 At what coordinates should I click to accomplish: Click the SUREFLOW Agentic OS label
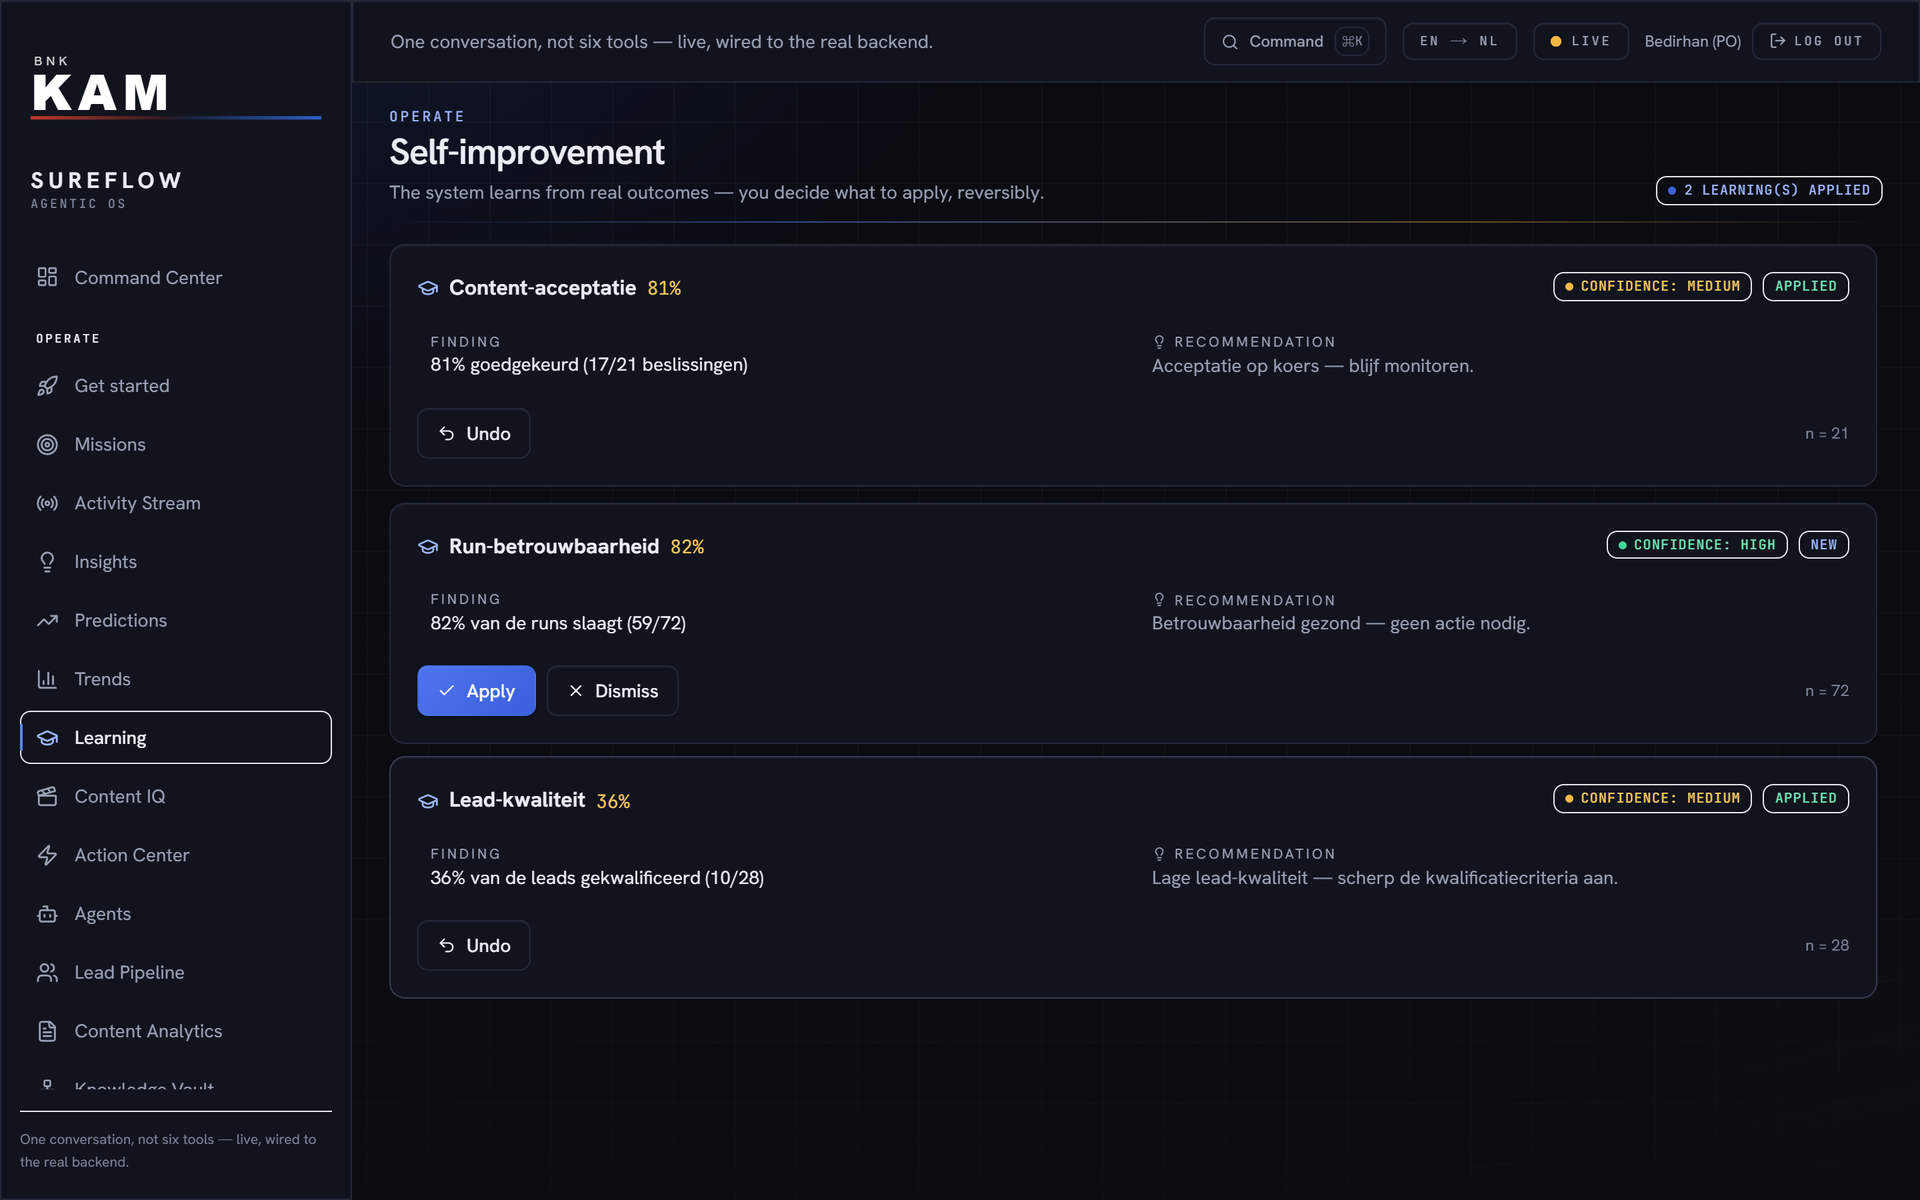(106, 189)
